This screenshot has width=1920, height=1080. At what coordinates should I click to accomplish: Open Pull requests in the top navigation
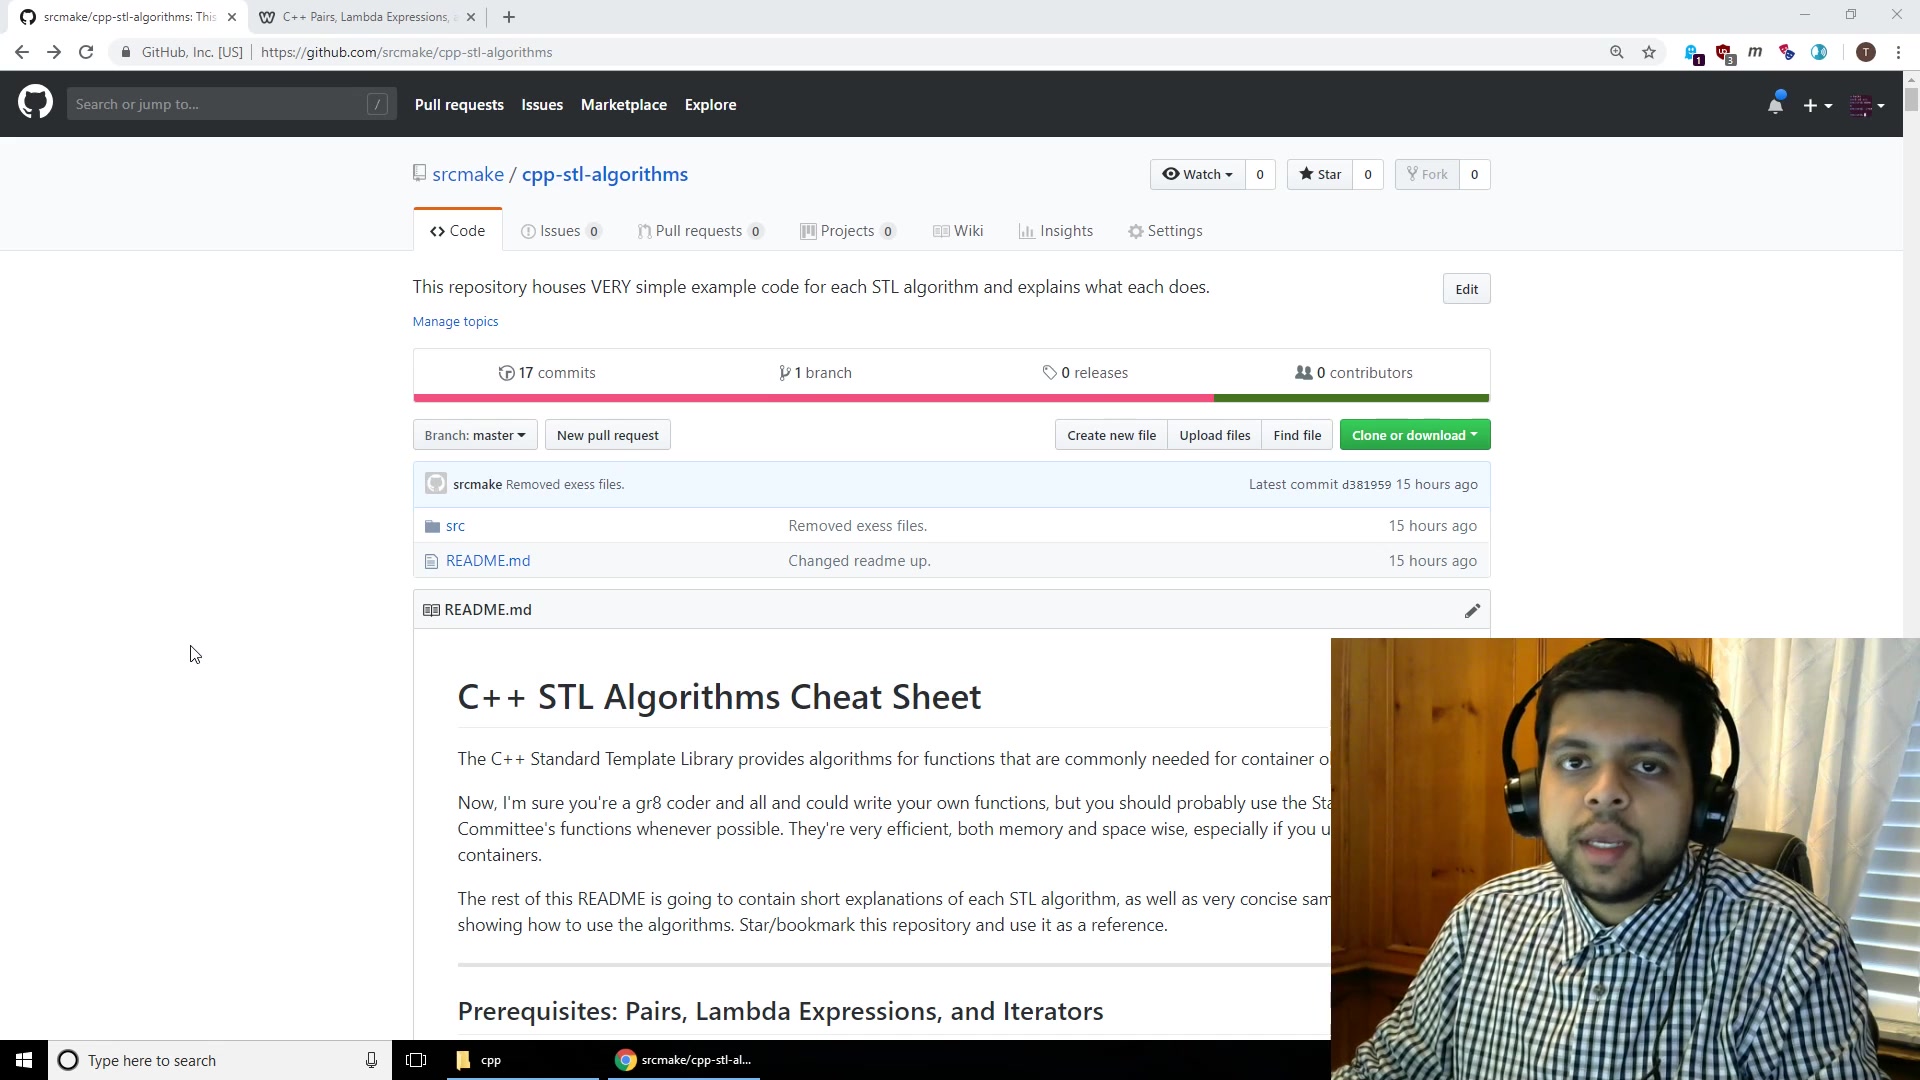coord(459,105)
